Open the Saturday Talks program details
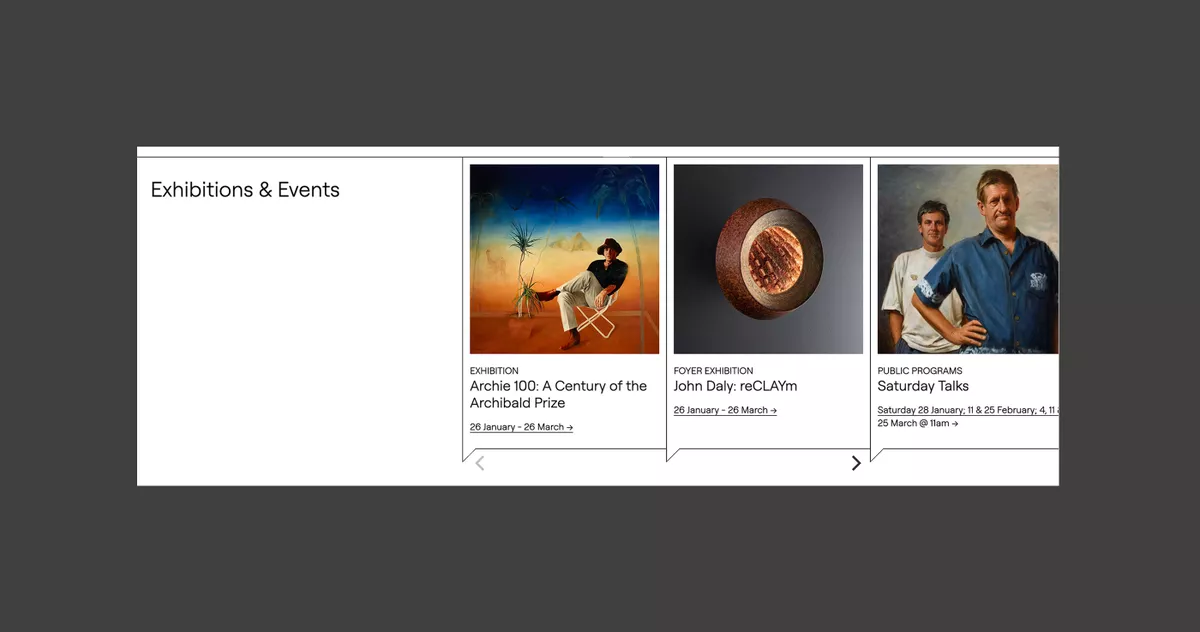The image size is (1200, 632). 922,385
